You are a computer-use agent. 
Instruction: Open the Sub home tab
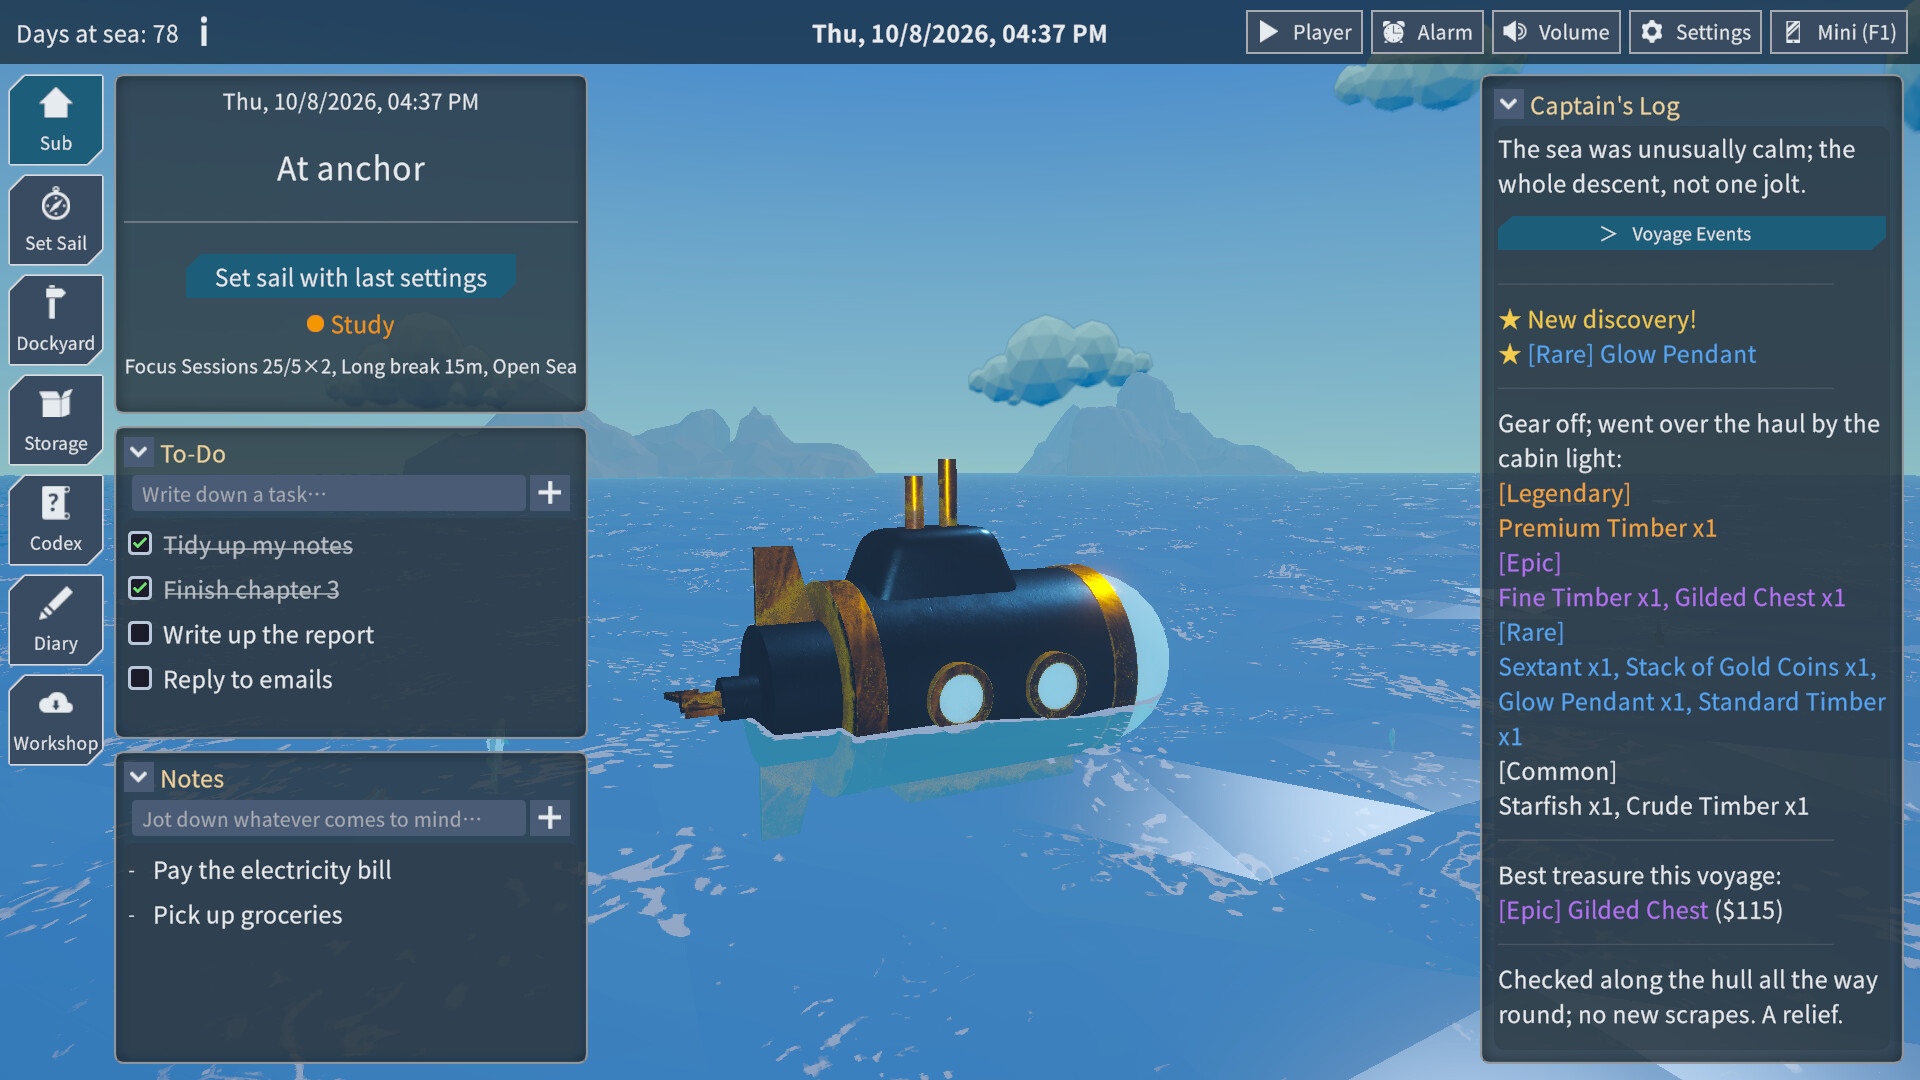coord(56,120)
